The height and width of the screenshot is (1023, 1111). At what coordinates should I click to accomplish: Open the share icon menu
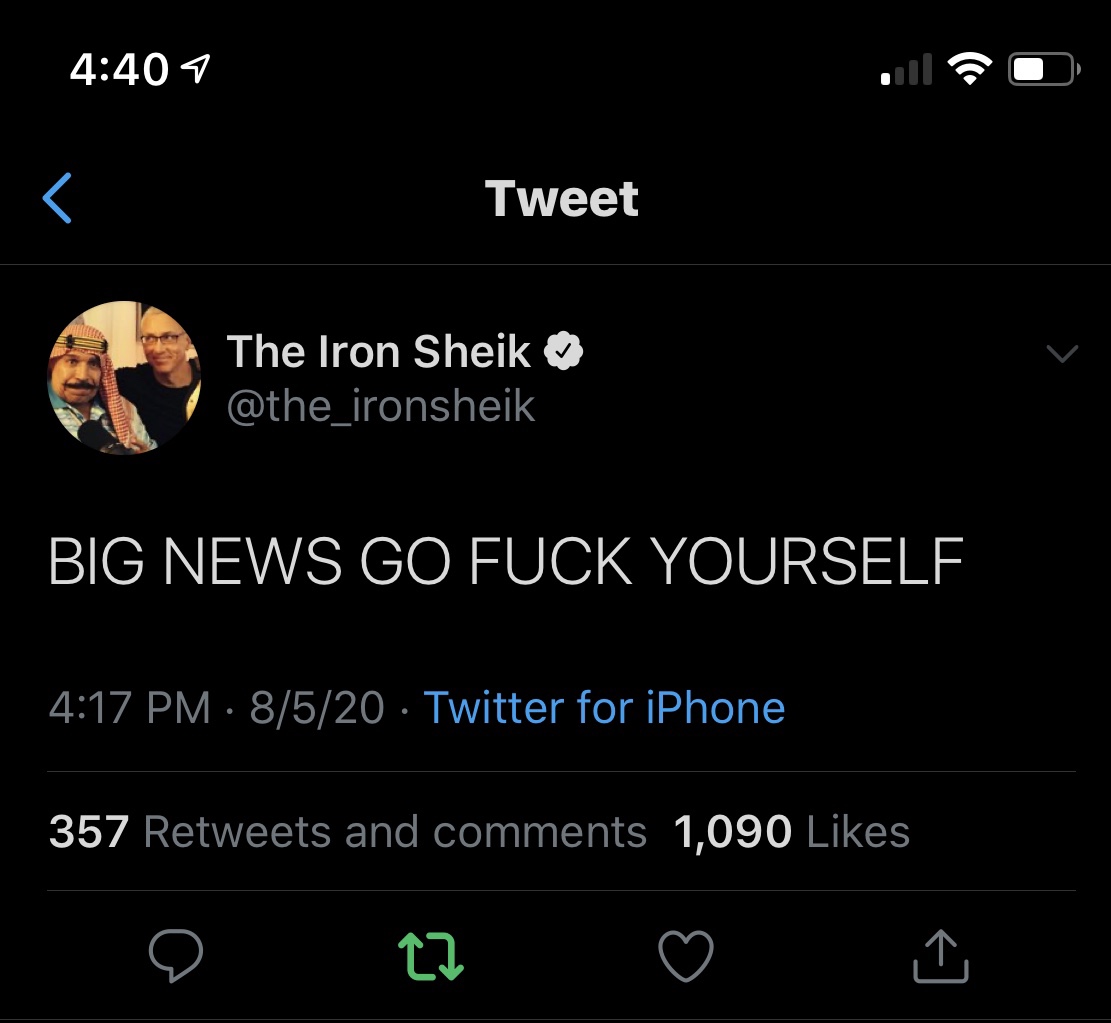point(941,955)
